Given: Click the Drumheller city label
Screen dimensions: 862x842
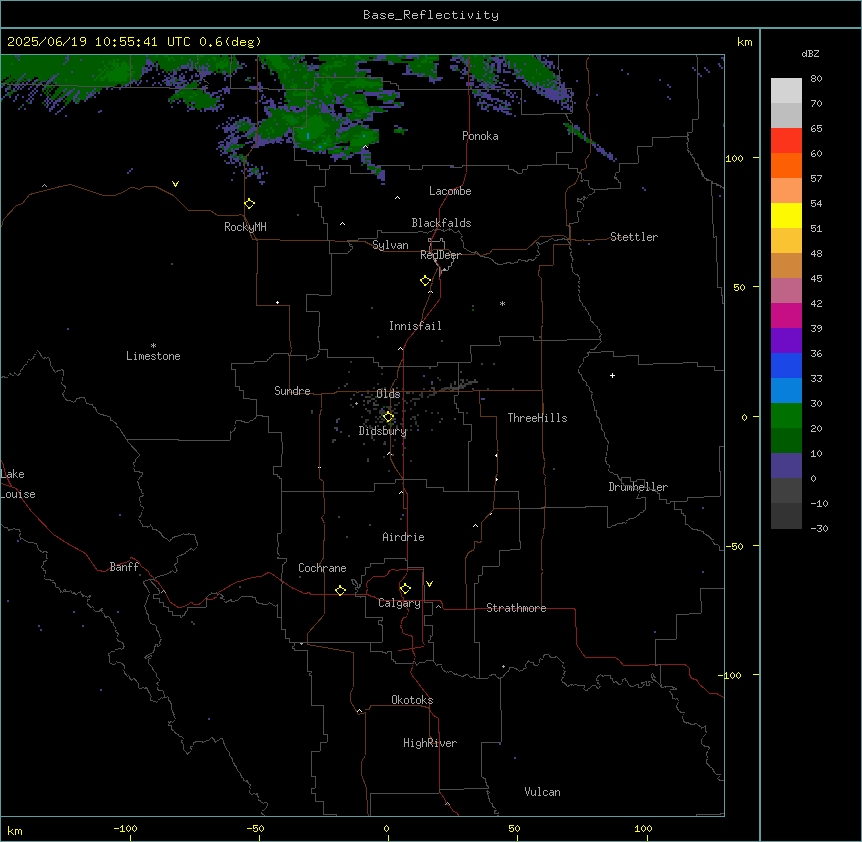Looking at the screenshot, I should [x=638, y=487].
